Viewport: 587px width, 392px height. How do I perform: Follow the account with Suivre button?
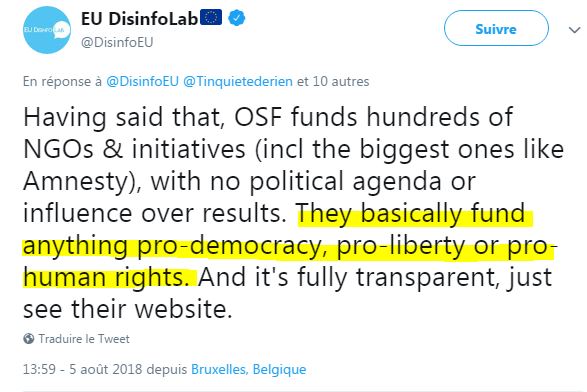coord(496,28)
